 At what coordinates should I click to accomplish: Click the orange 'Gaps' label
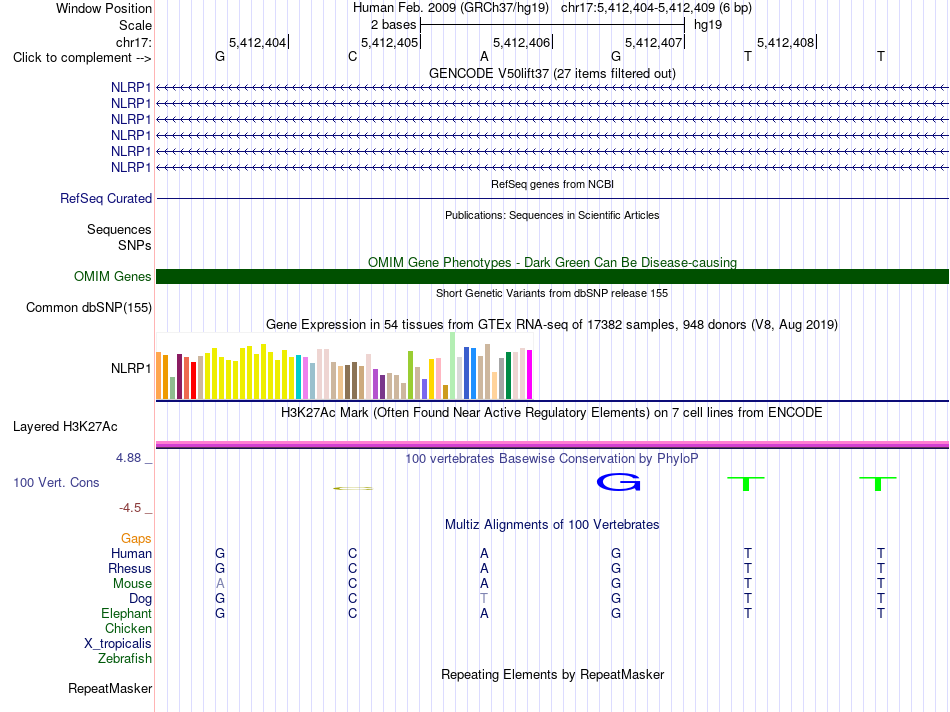click(x=136, y=539)
